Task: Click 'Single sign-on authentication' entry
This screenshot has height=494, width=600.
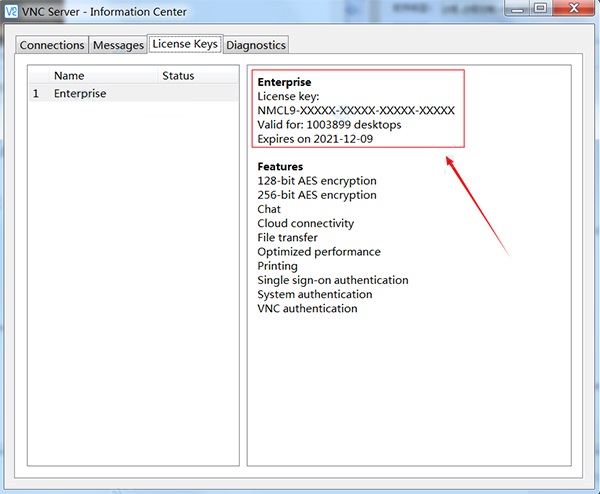Action: 333,280
